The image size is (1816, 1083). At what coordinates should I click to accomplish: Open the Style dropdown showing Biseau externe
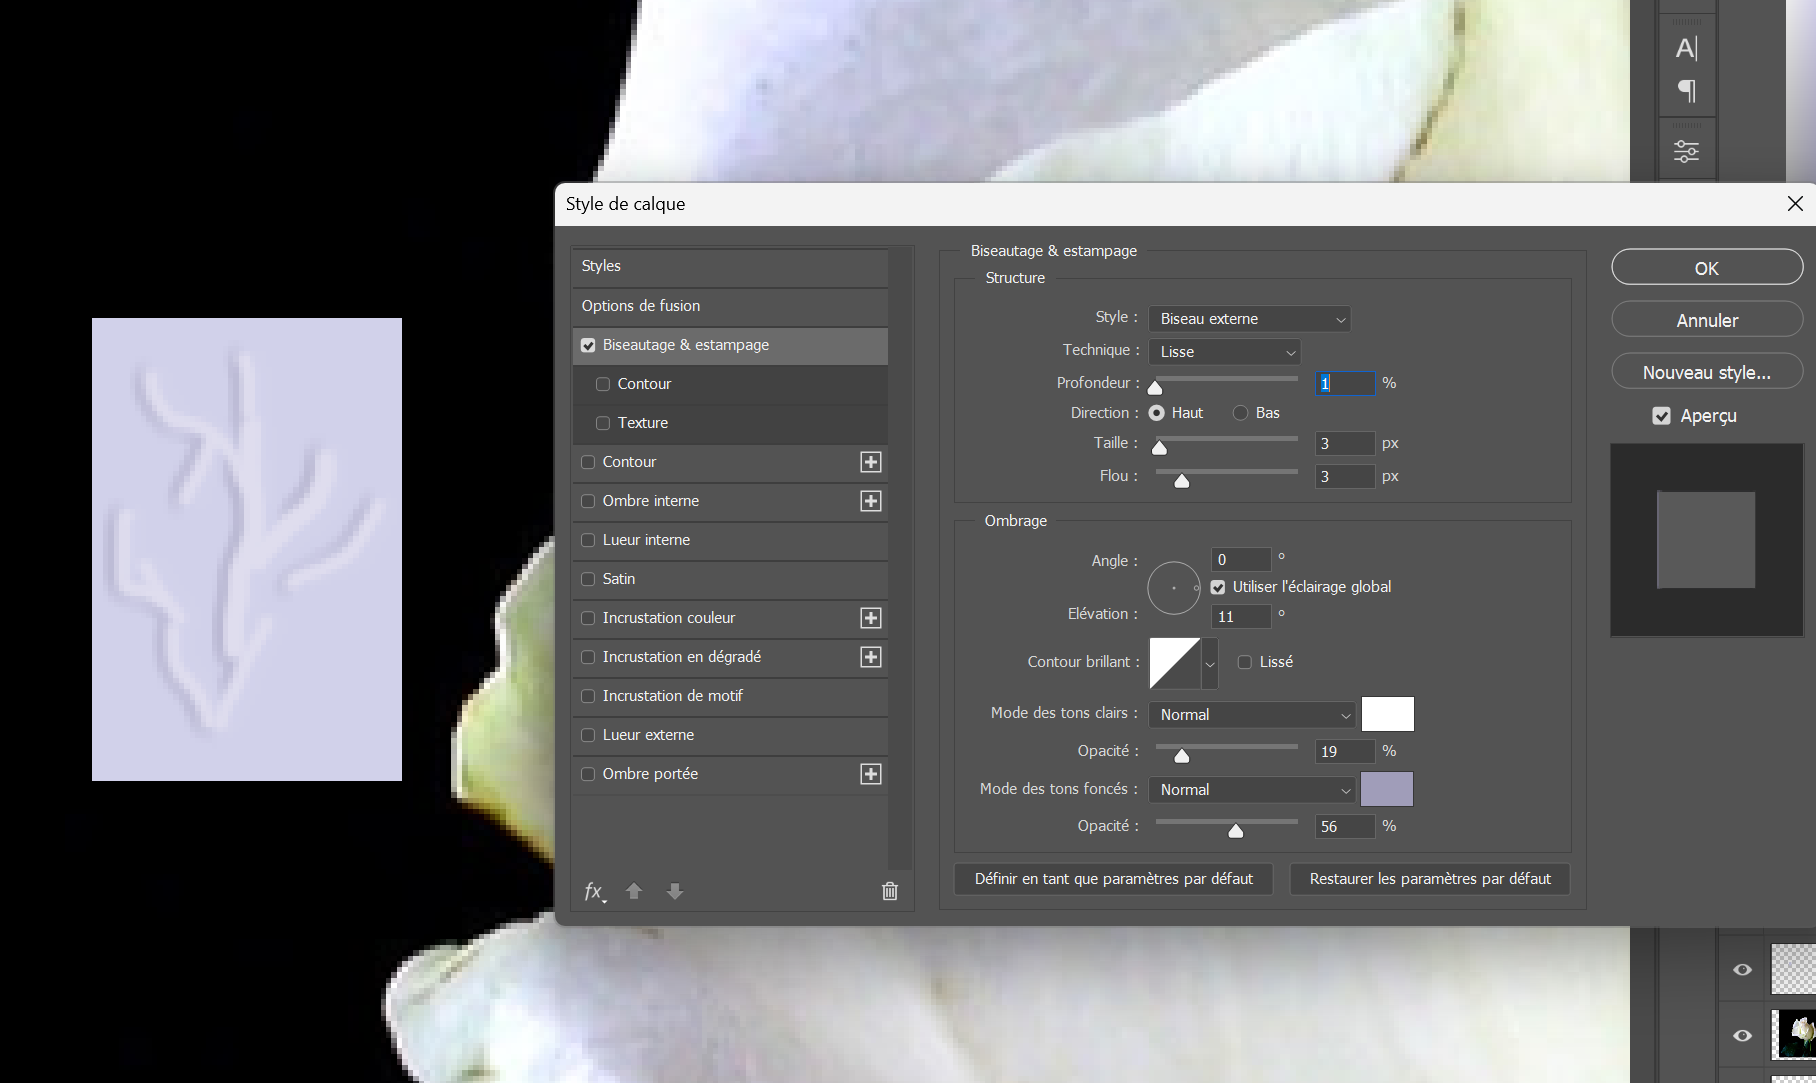(1249, 319)
